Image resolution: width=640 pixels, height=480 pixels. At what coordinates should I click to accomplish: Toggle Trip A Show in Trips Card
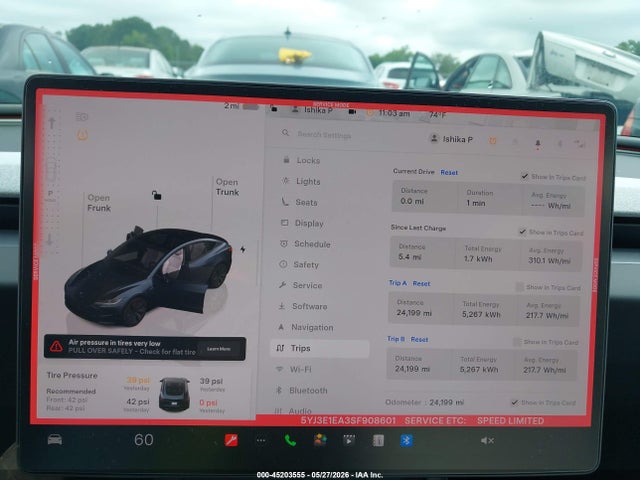(x=520, y=287)
